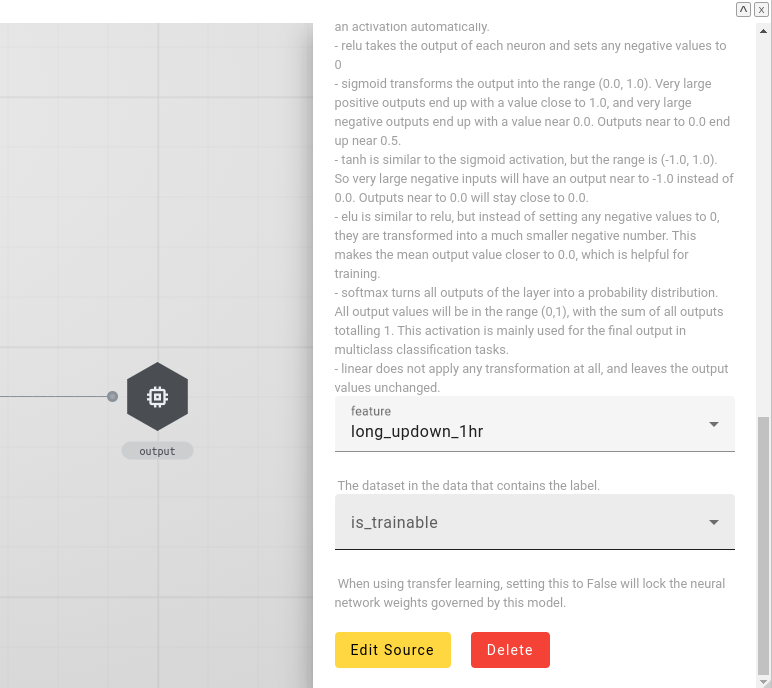
Task: Delete the selected output node
Action: click(510, 650)
